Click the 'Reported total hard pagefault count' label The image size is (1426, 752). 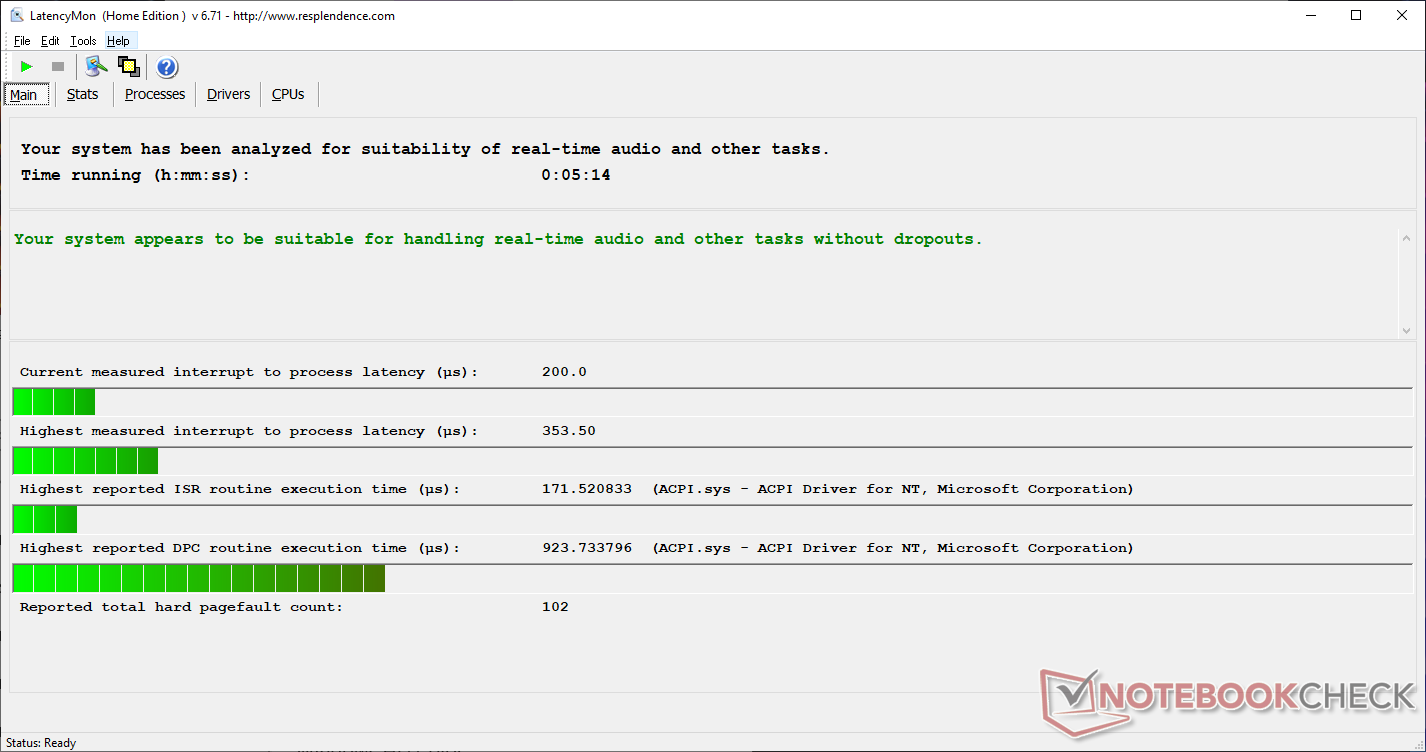(x=181, y=607)
